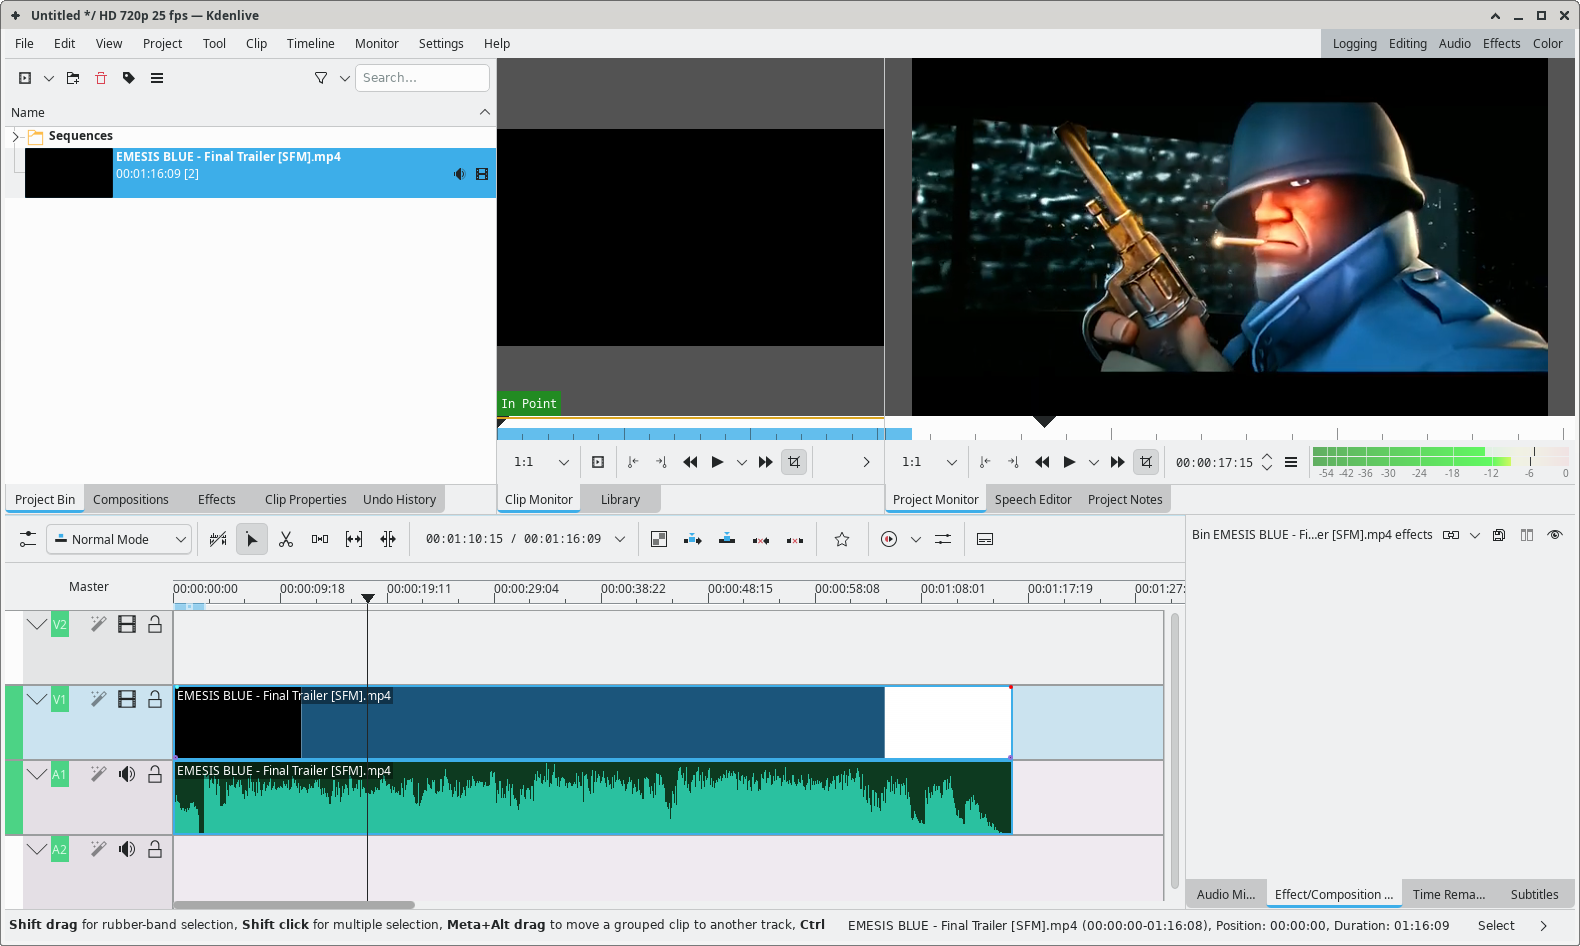The image size is (1580, 946).
Task: Open Project Monitor hamburger options
Action: (1291, 462)
